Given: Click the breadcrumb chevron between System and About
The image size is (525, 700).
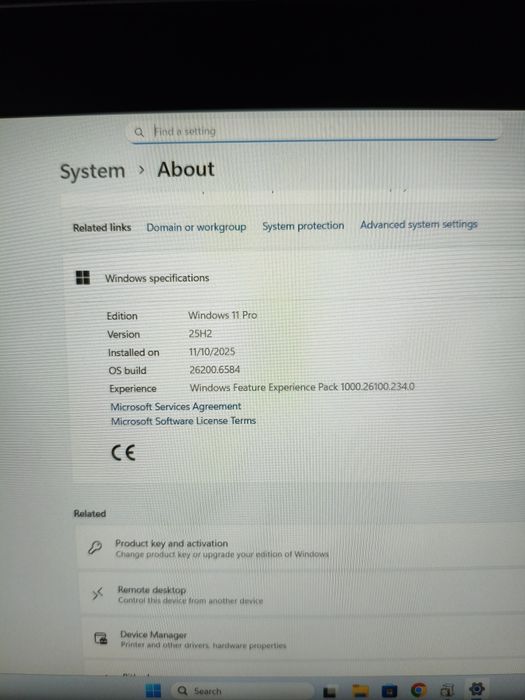Looking at the screenshot, I should (x=141, y=170).
